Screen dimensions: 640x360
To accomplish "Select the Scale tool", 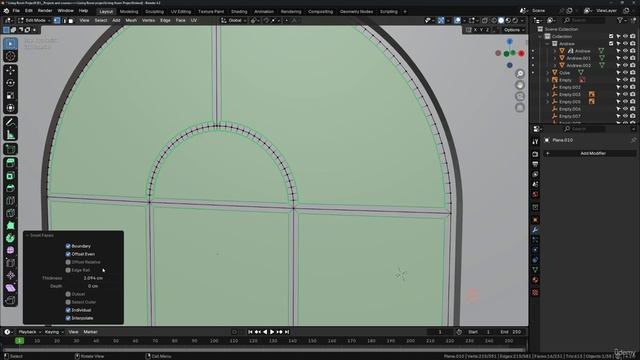I will coord(11,96).
